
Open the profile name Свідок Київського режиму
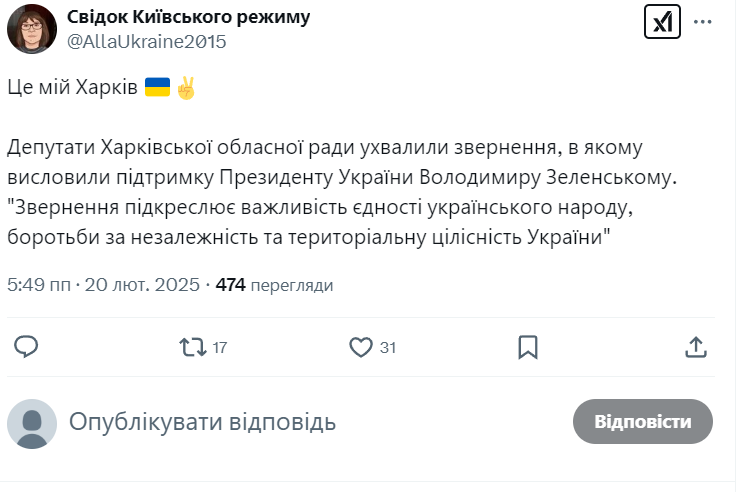coord(188,18)
